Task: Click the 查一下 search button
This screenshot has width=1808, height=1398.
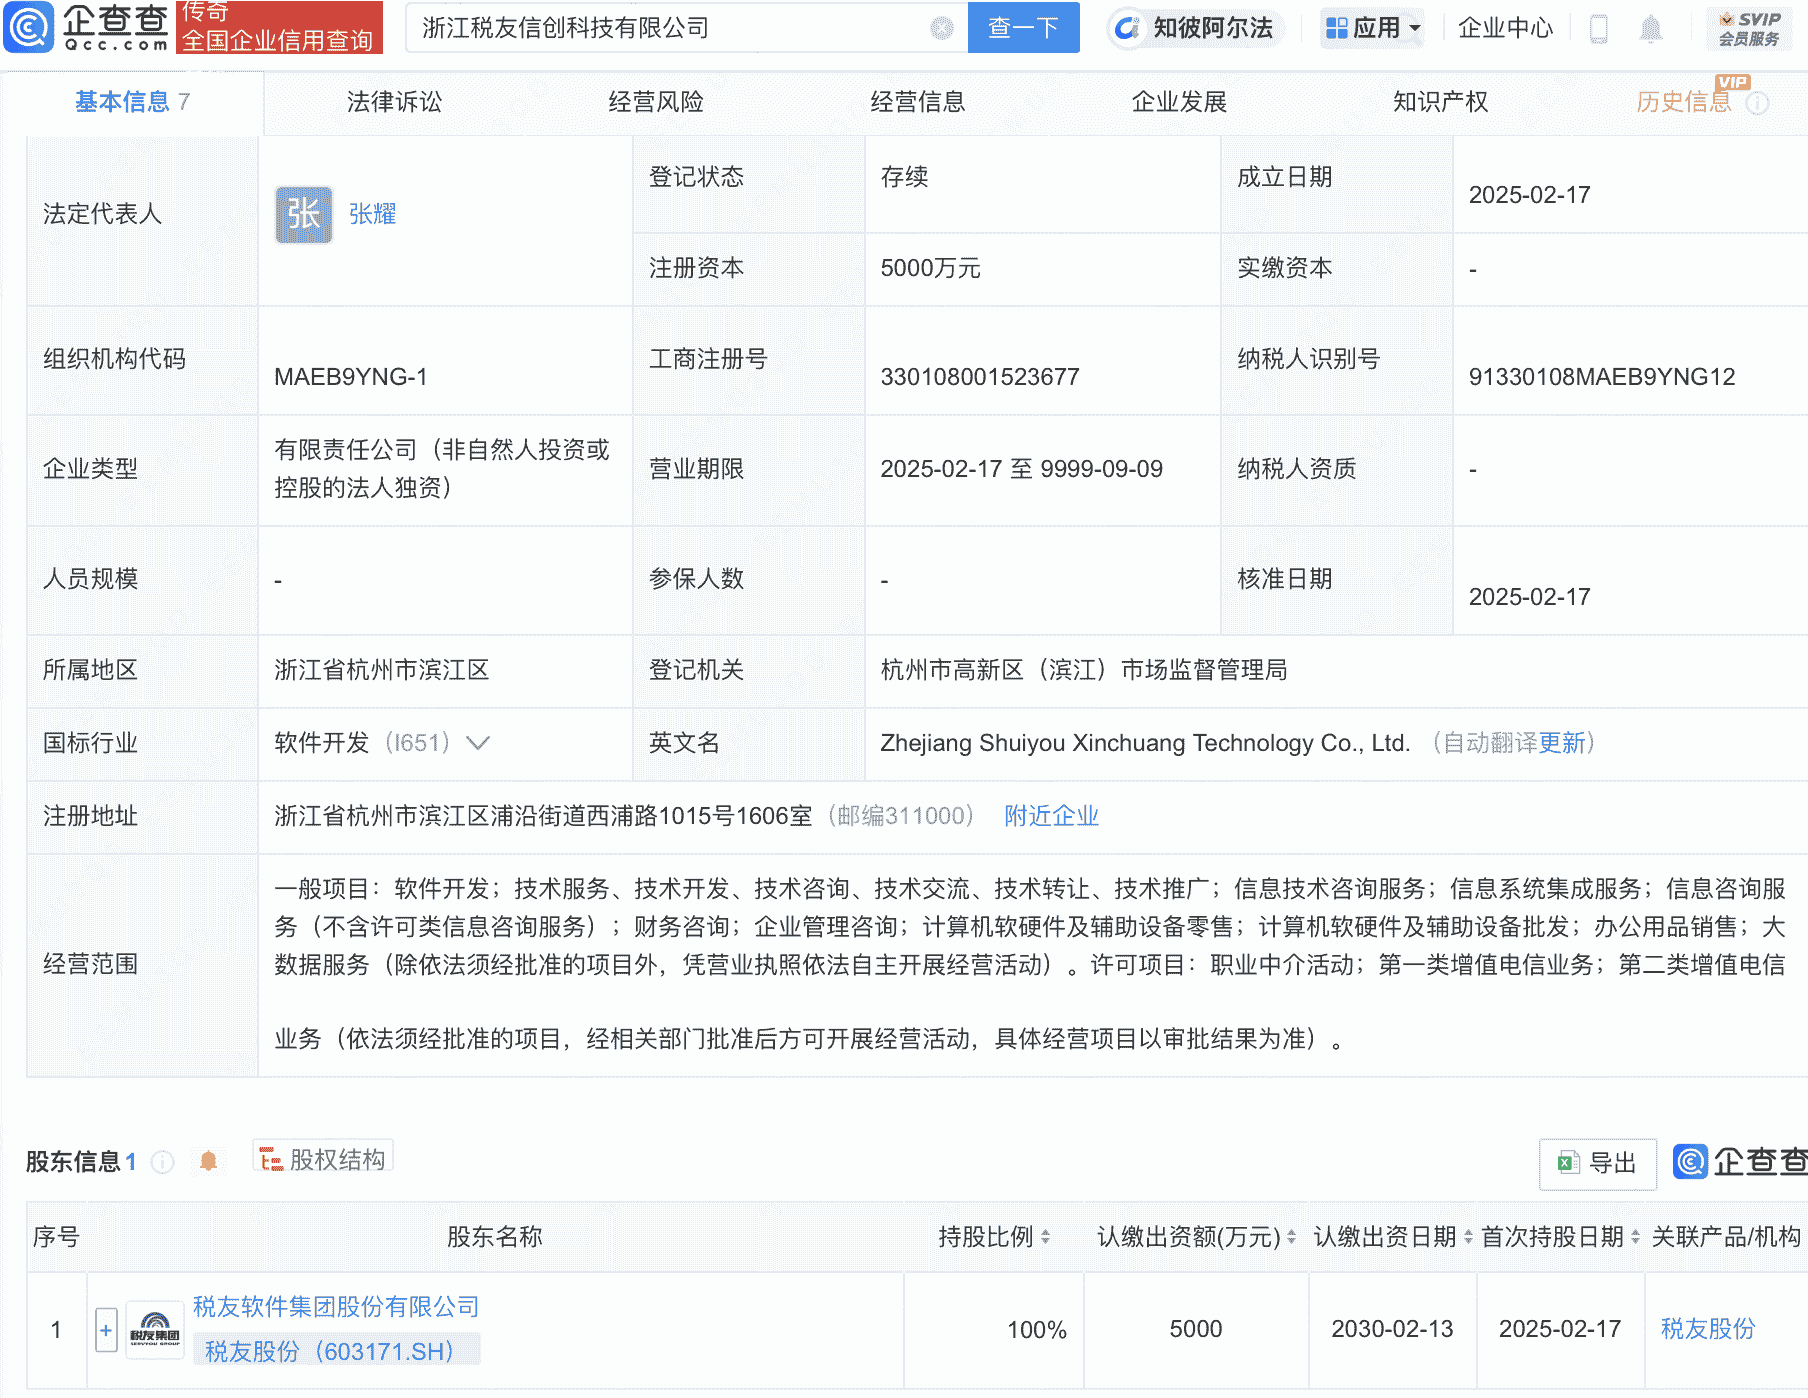Action: coord(1023,27)
